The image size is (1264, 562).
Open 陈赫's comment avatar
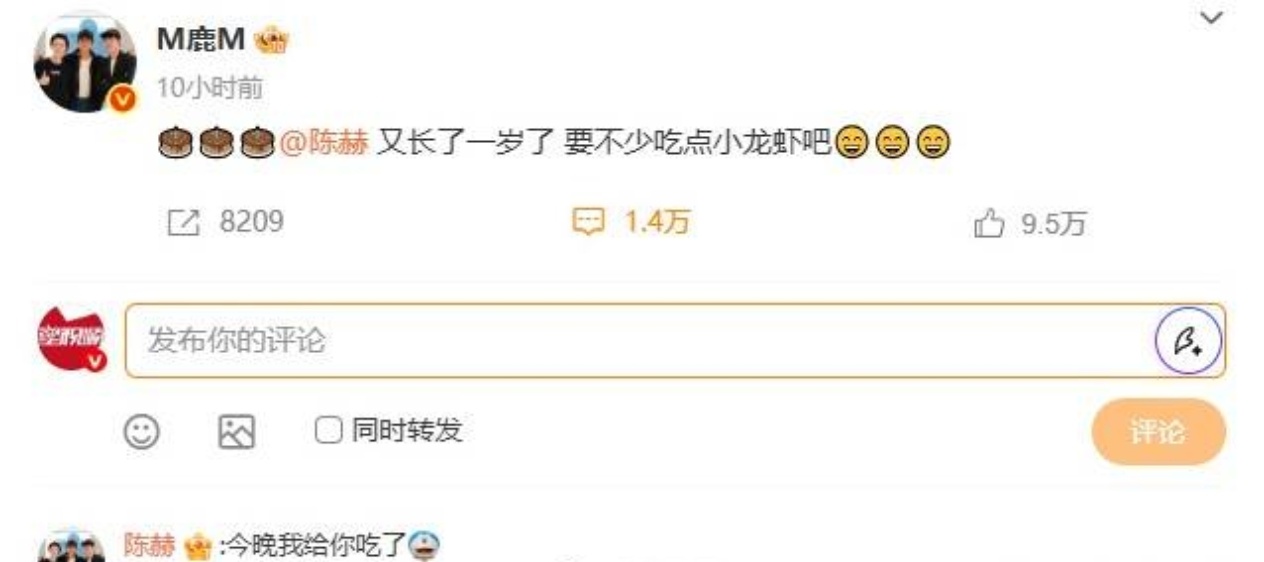click(71, 548)
